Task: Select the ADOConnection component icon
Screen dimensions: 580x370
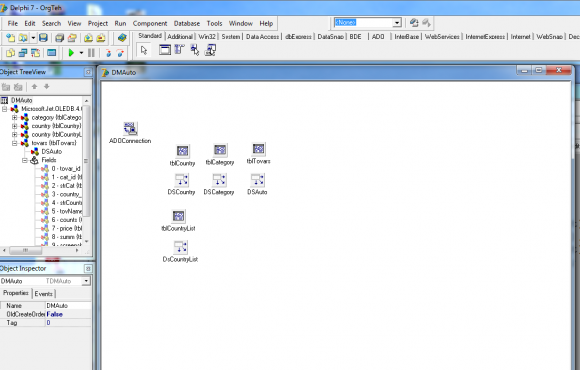Action: [x=130, y=128]
